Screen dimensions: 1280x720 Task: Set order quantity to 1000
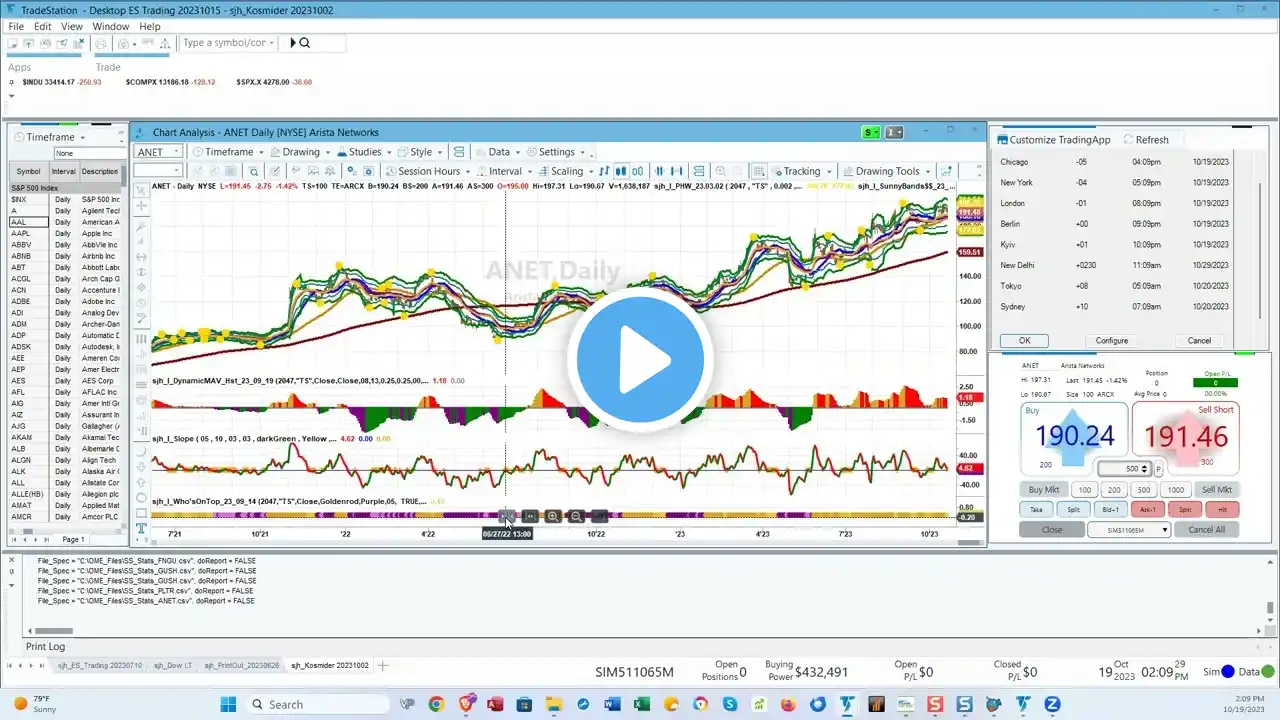1176,490
